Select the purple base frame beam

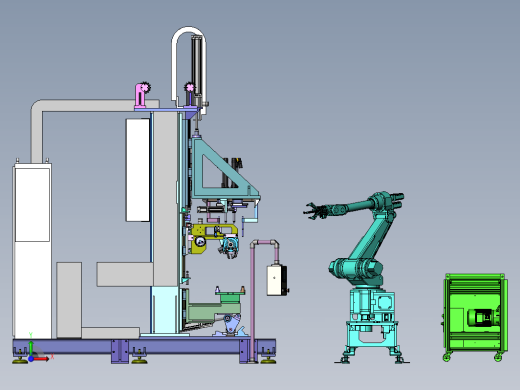tap(144, 347)
